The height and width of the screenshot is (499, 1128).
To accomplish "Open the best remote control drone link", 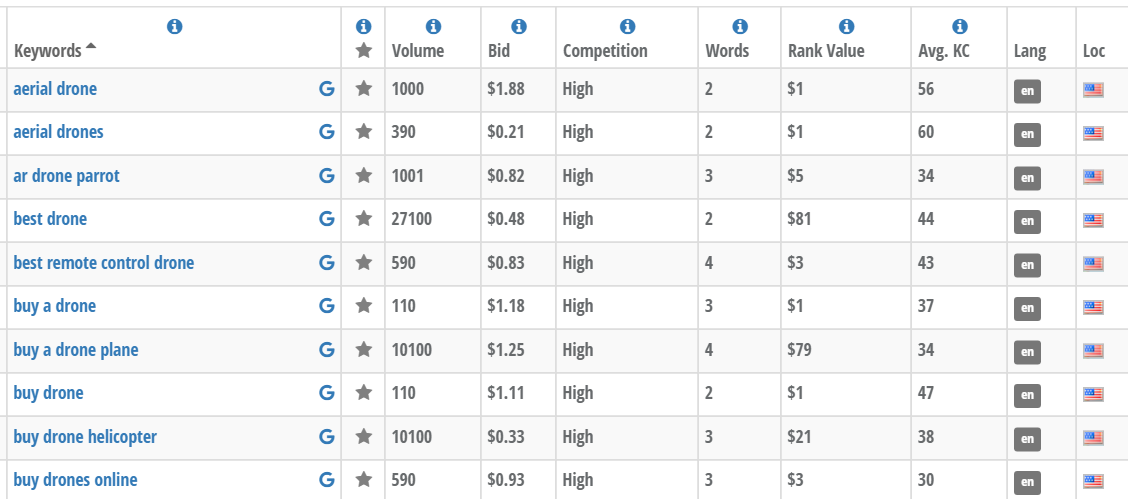I will click(x=104, y=263).
